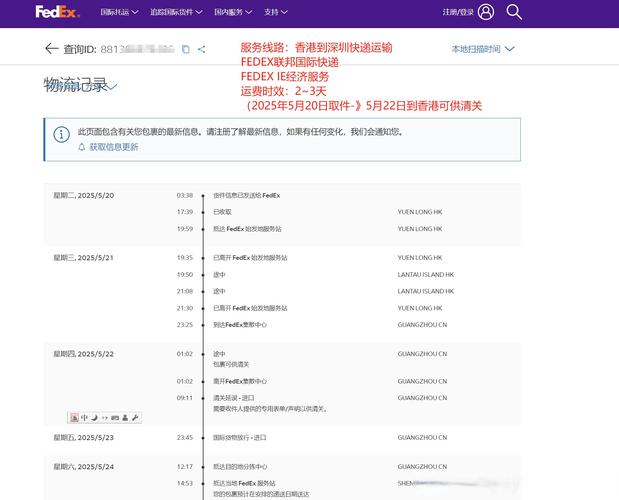This screenshot has width=619, height=500.
Task: Open the search magnifier icon
Action: 514,12
